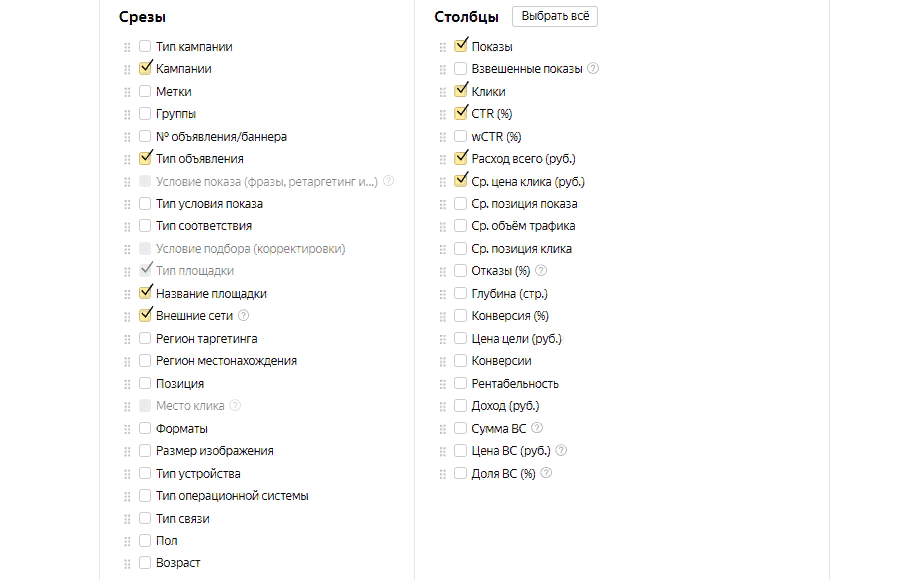Click help icon beside Доля ВС (%)
This screenshot has height=580, width=921.
[x=546, y=473]
